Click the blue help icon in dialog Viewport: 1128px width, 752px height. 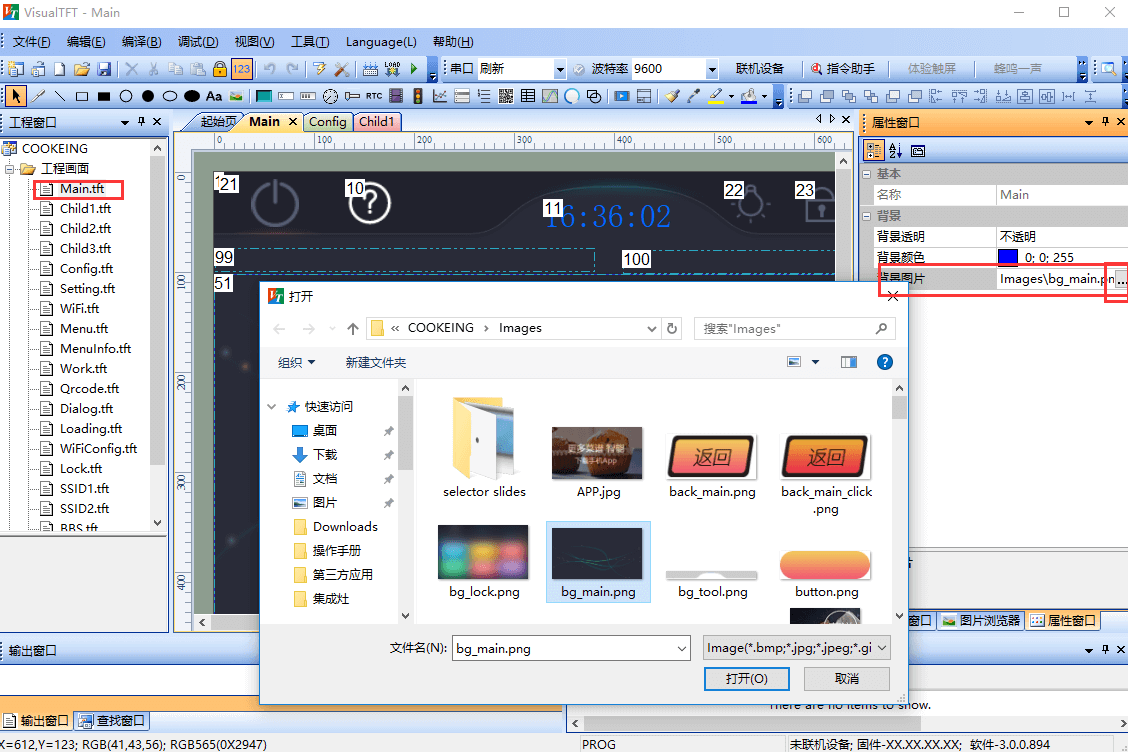(884, 362)
